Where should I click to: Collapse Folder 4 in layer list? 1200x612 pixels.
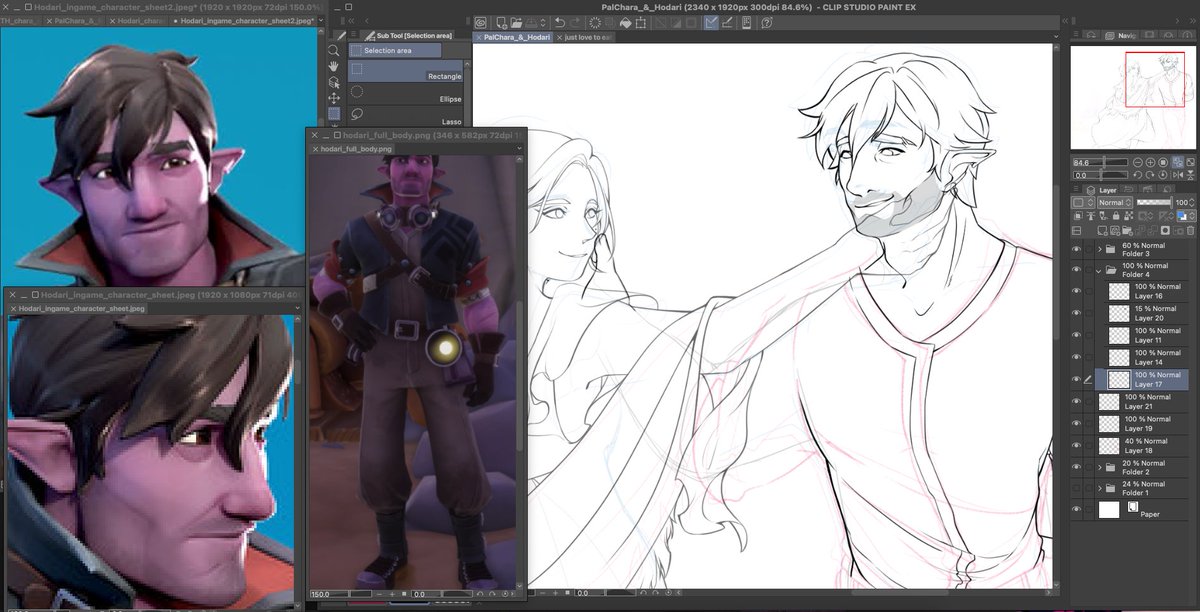coord(1100,270)
